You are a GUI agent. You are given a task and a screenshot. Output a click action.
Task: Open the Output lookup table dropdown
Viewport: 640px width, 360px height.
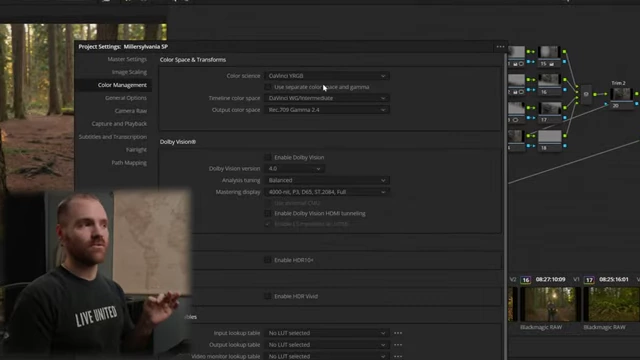327,345
